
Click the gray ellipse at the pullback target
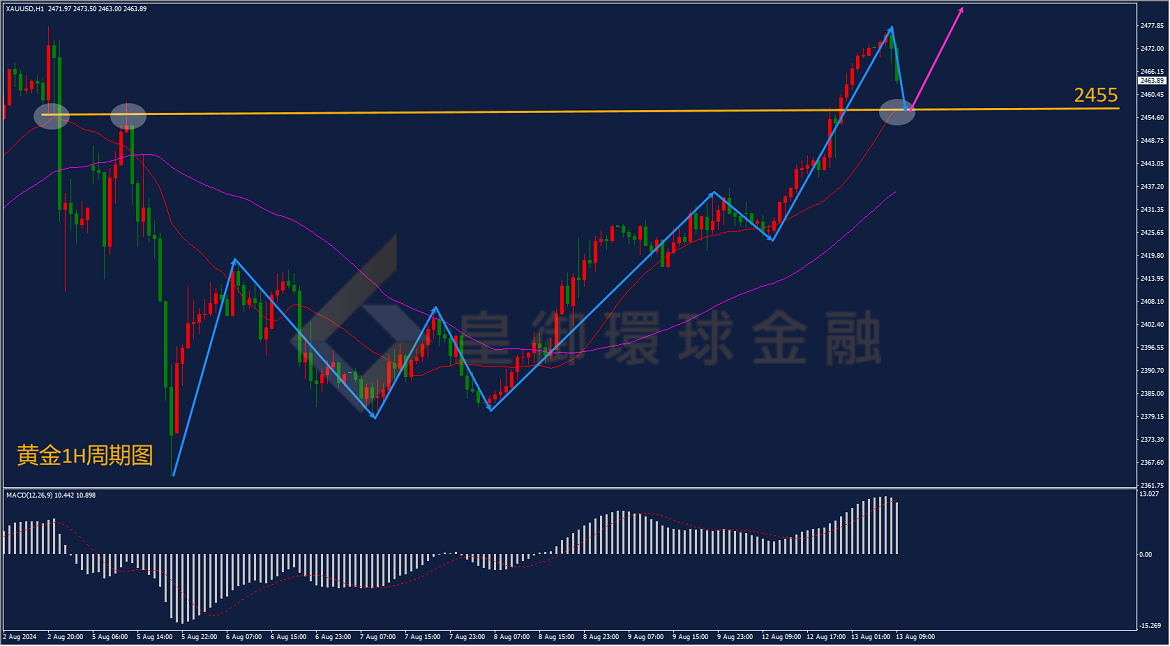(x=897, y=112)
